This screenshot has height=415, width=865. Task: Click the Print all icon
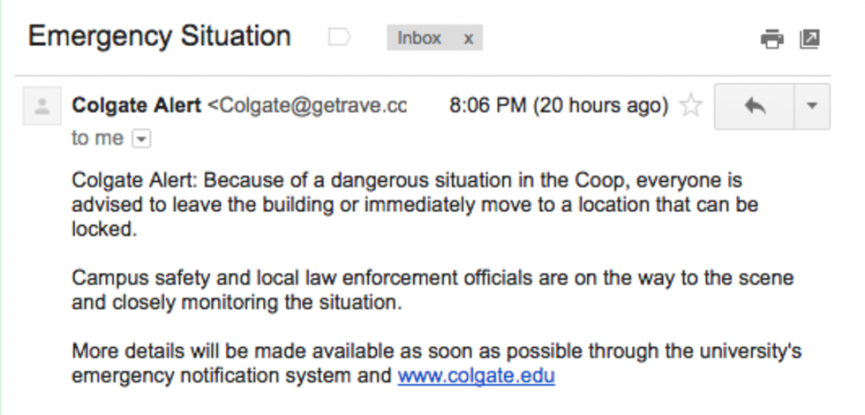[x=772, y=39]
